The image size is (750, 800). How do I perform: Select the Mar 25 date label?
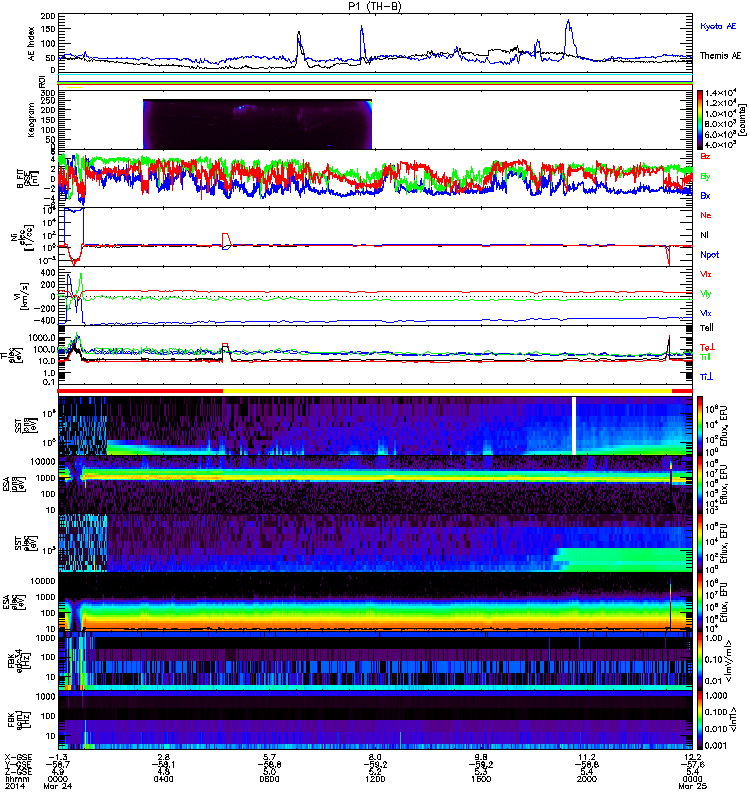(x=692, y=786)
